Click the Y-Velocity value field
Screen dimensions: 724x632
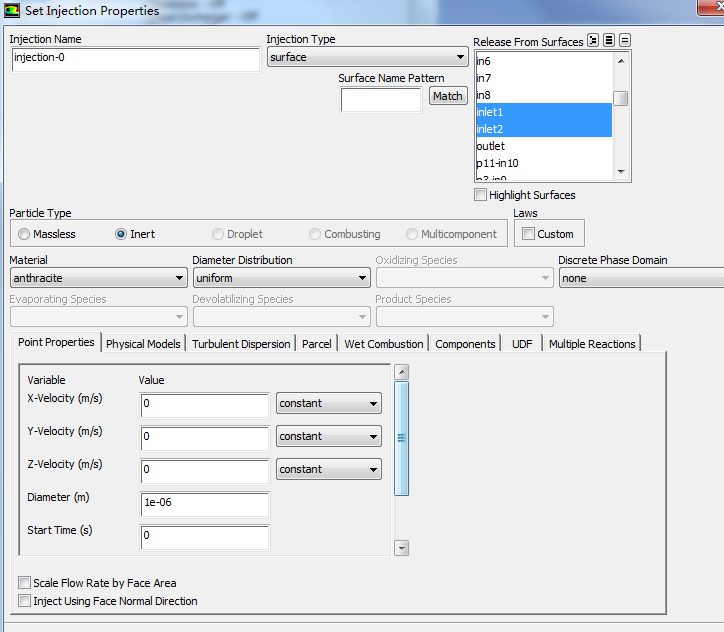205,438
